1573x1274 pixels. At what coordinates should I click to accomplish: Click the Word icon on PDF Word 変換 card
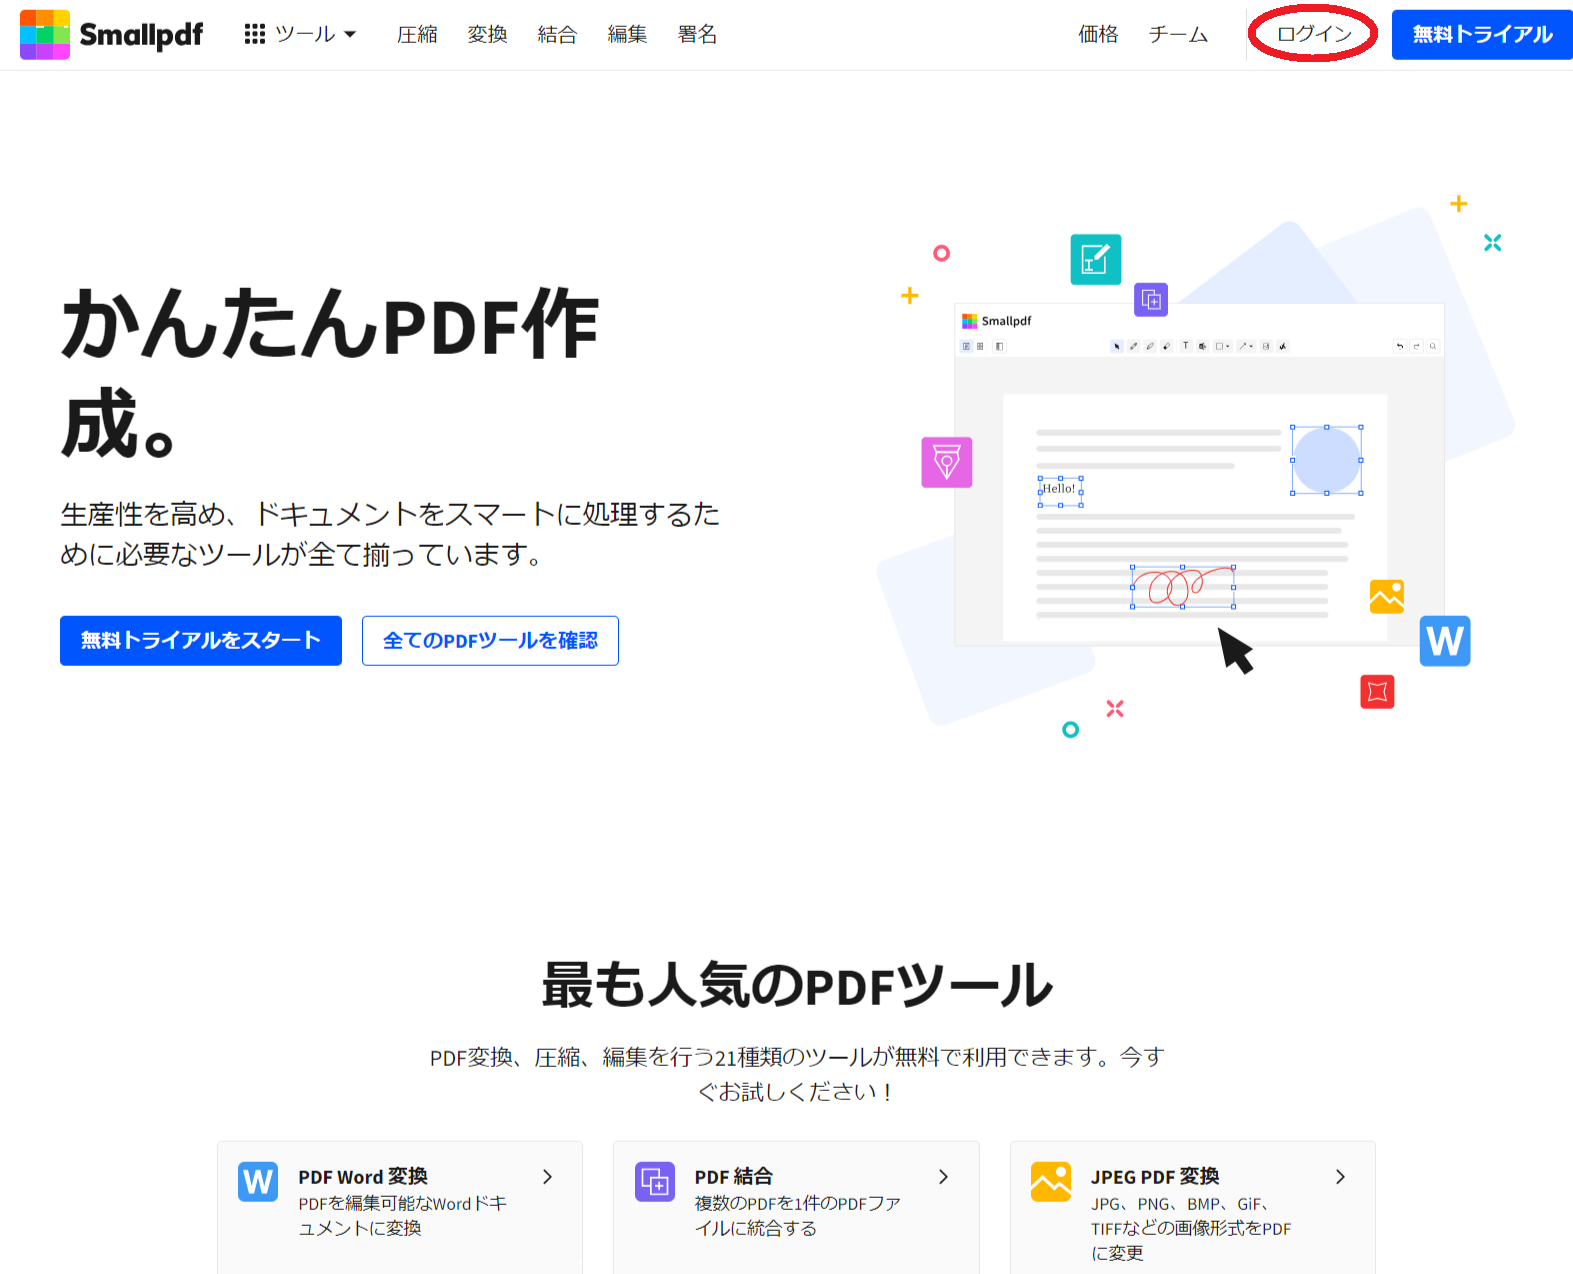(258, 1182)
